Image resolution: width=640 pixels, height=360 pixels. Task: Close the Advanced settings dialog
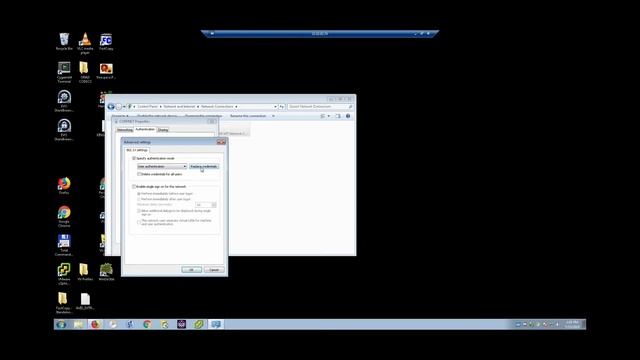click(x=221, y=142)
